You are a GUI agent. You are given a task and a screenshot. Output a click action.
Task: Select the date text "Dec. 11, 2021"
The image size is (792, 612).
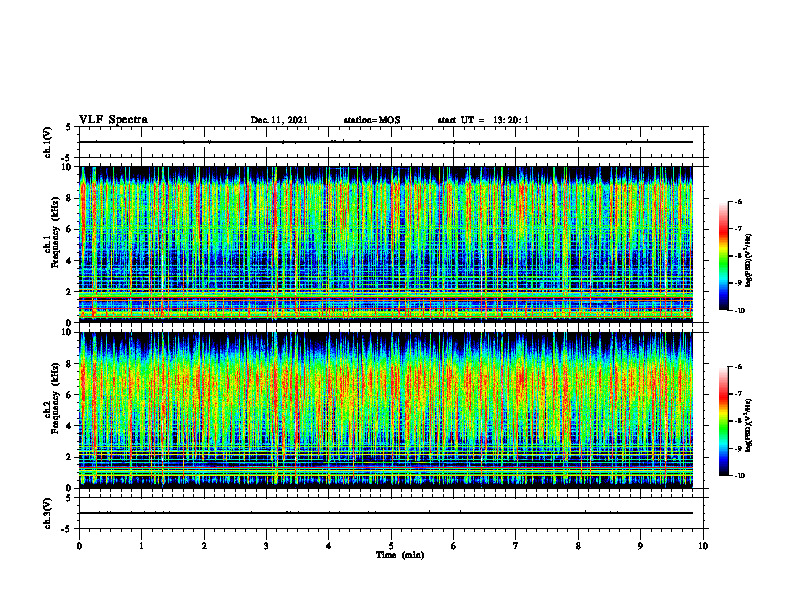click(x=279, y=120)
